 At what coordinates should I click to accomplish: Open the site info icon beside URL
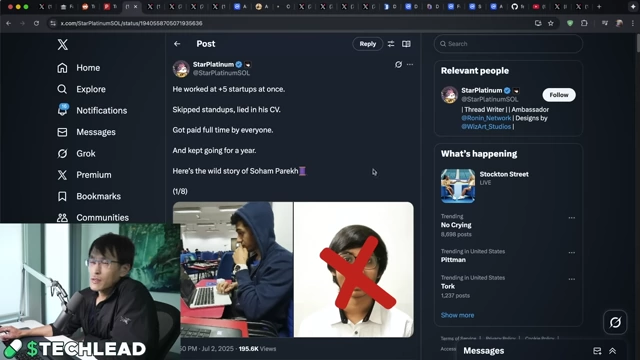tap(53, 23)
